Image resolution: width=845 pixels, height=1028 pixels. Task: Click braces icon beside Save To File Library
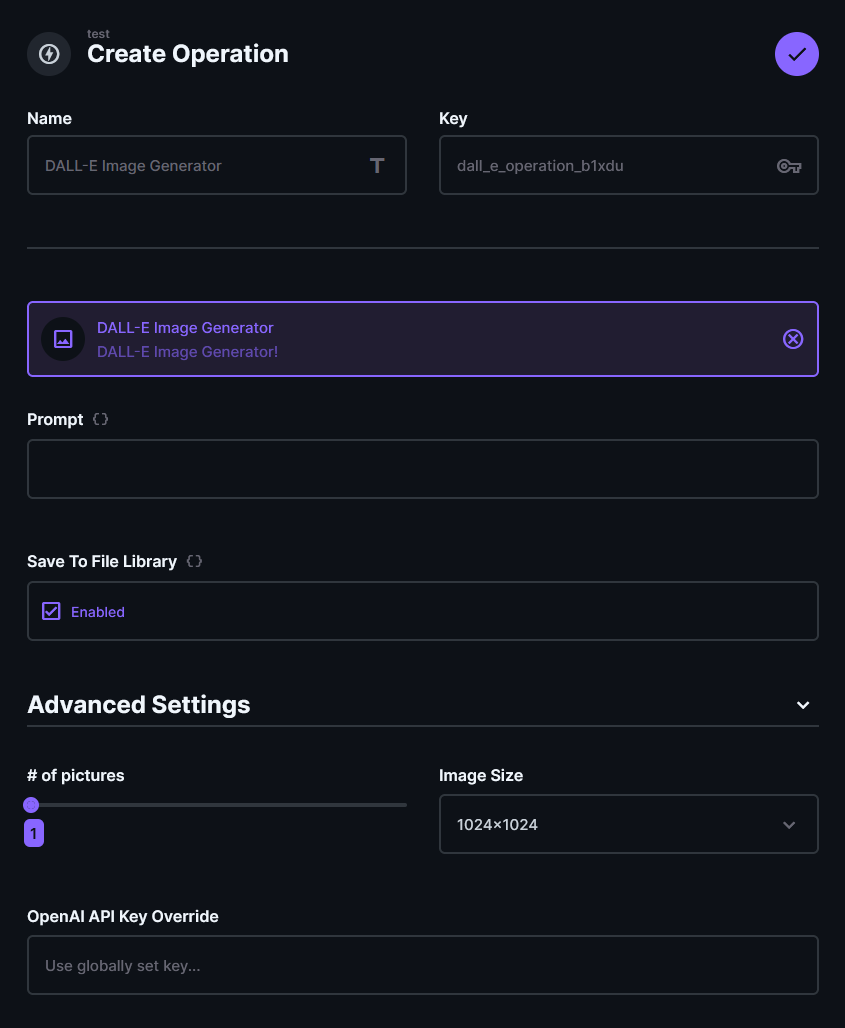click(194, 561)
